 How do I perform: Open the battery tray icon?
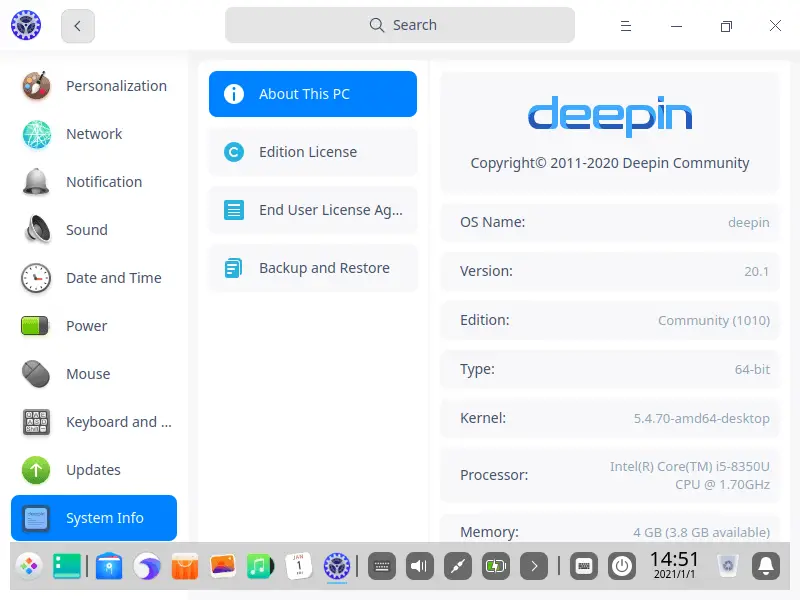coord(495,566)
